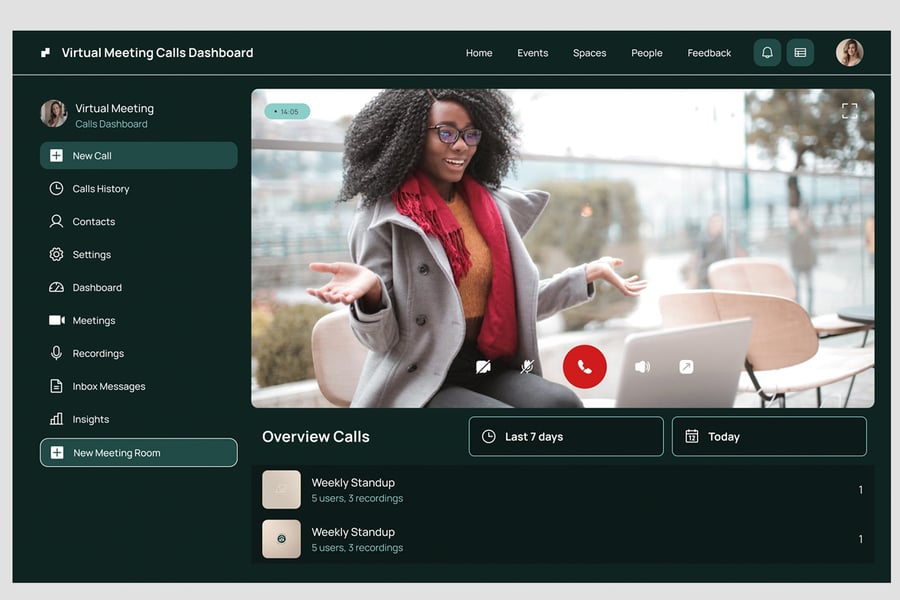This screenshot has height=600, width=900.
Task: Open Calls History in the sidebar
Action: point(100,189)
